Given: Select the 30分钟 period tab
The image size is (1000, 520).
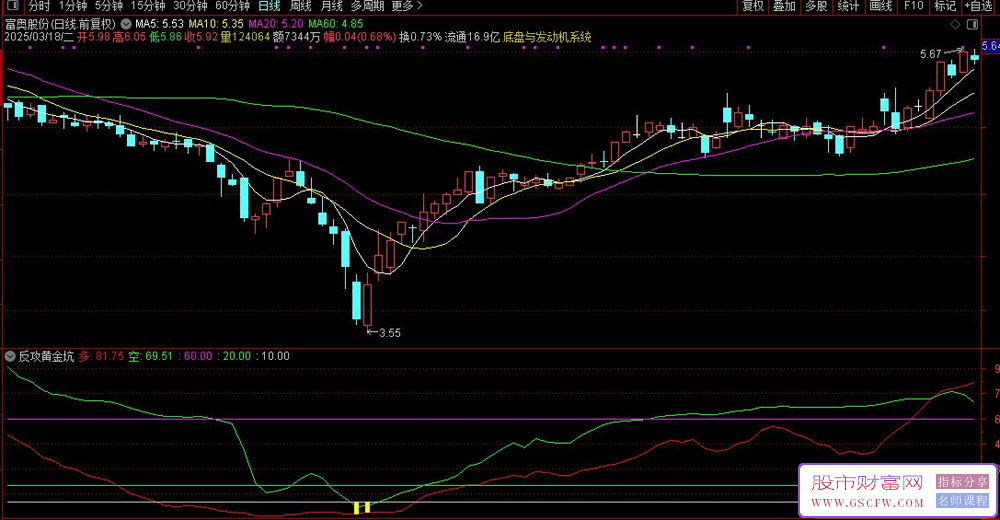Looking at the screenshot, I should tap(190, 6).
